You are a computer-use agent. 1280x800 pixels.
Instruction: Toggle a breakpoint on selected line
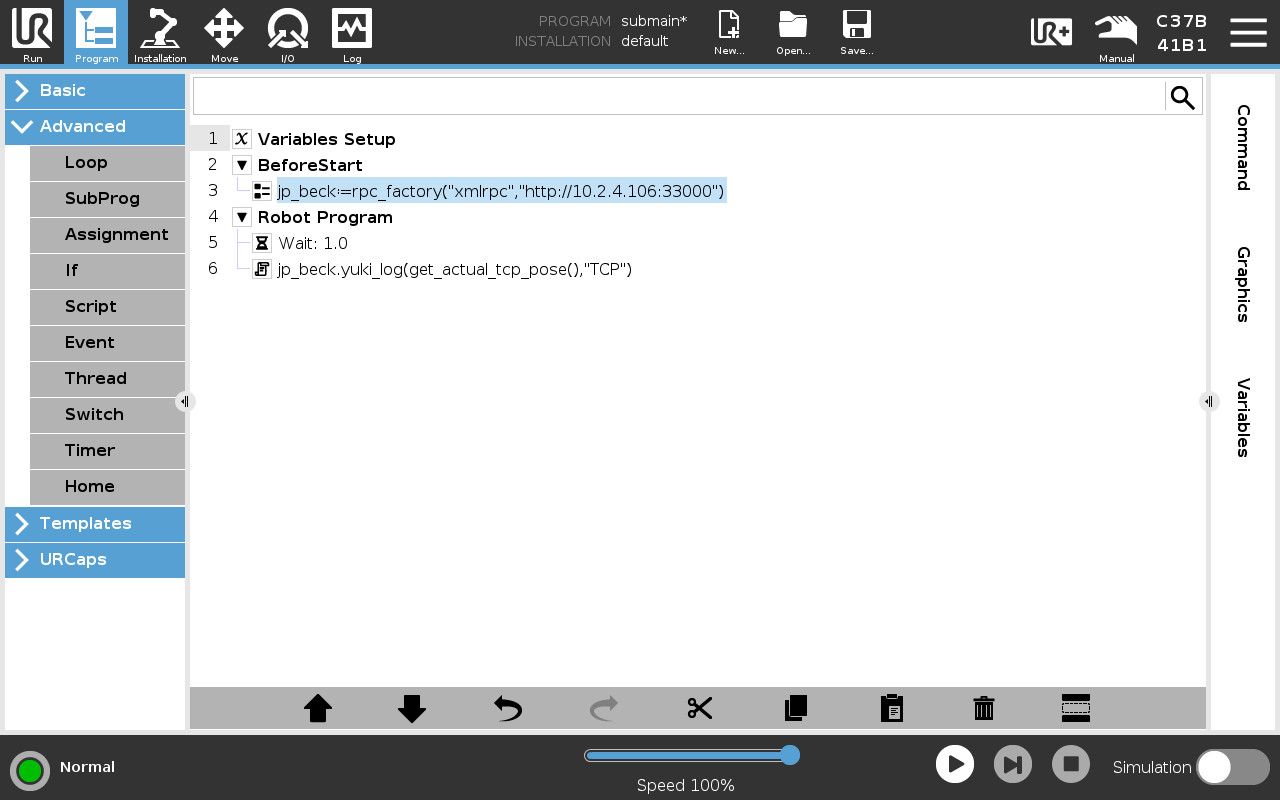coord(1075,708)
